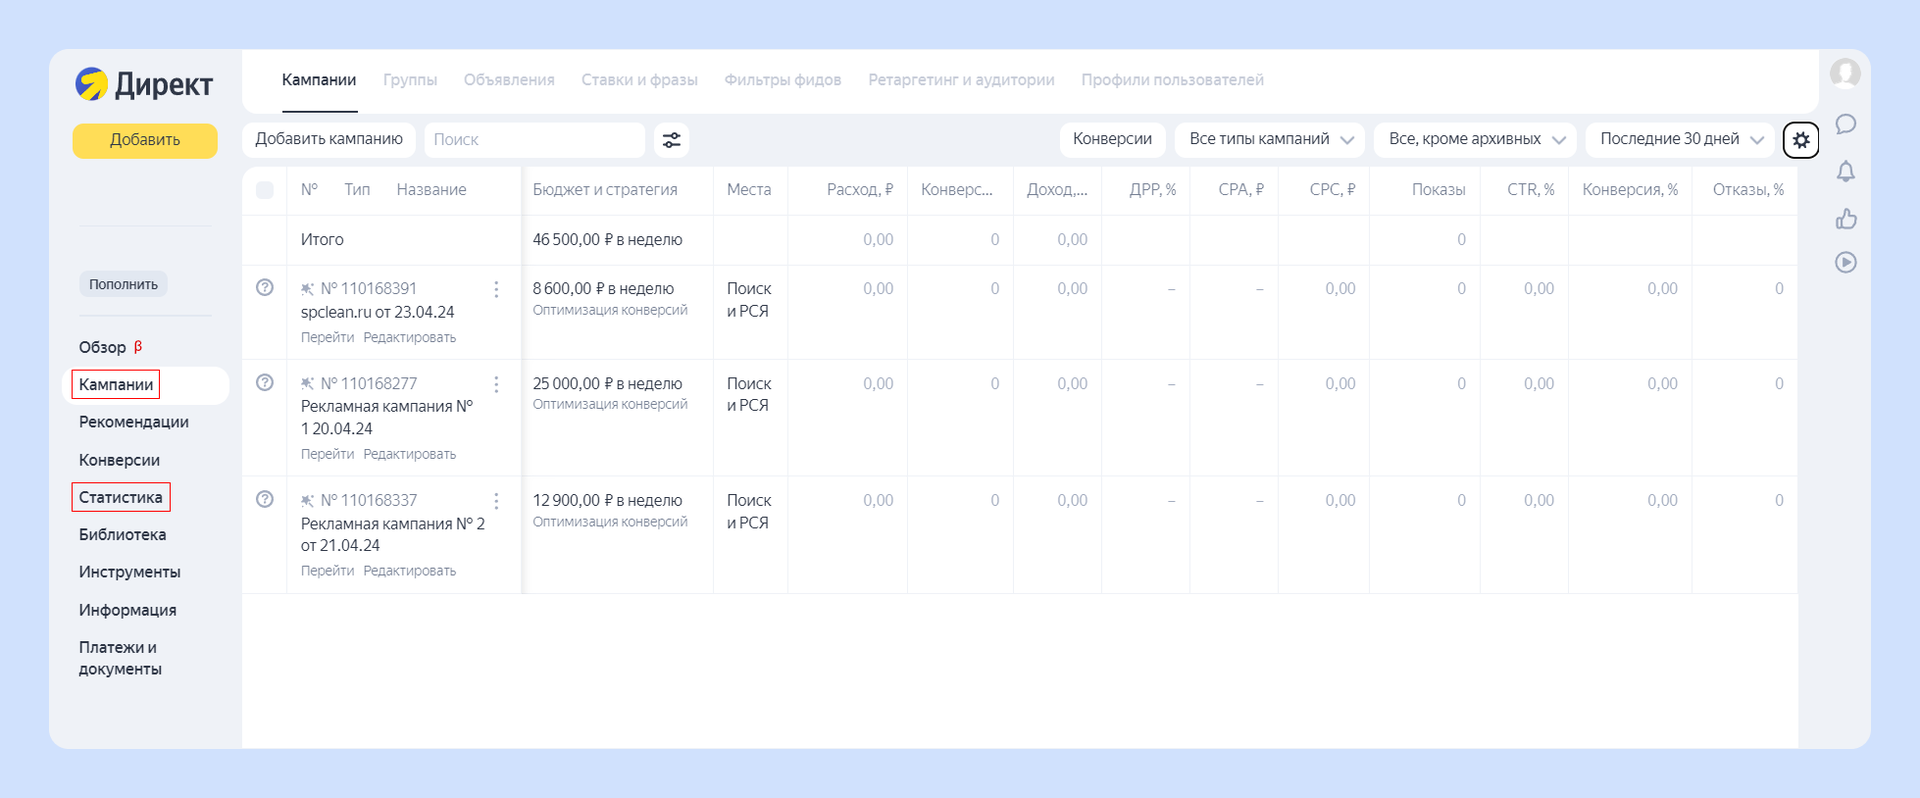Sort by the "CPC, ₽" column header
Viewport: 1920px width, 798px height.
coord(1333,190)
